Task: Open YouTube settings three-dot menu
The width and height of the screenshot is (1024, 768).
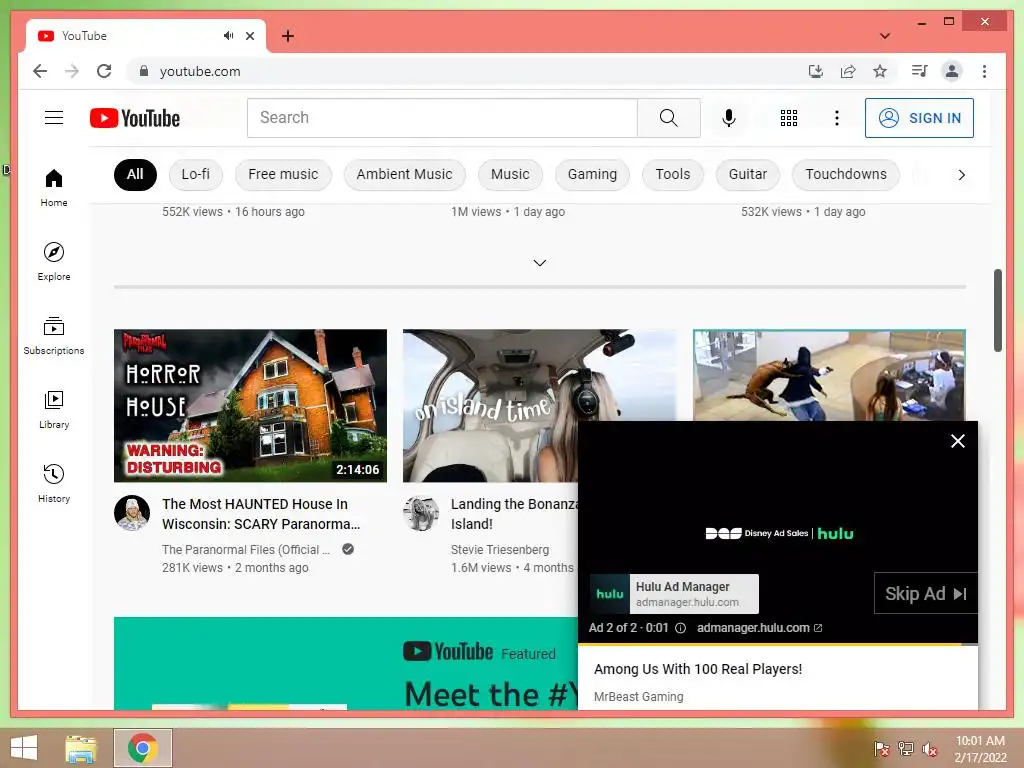Action: (837, 118)
